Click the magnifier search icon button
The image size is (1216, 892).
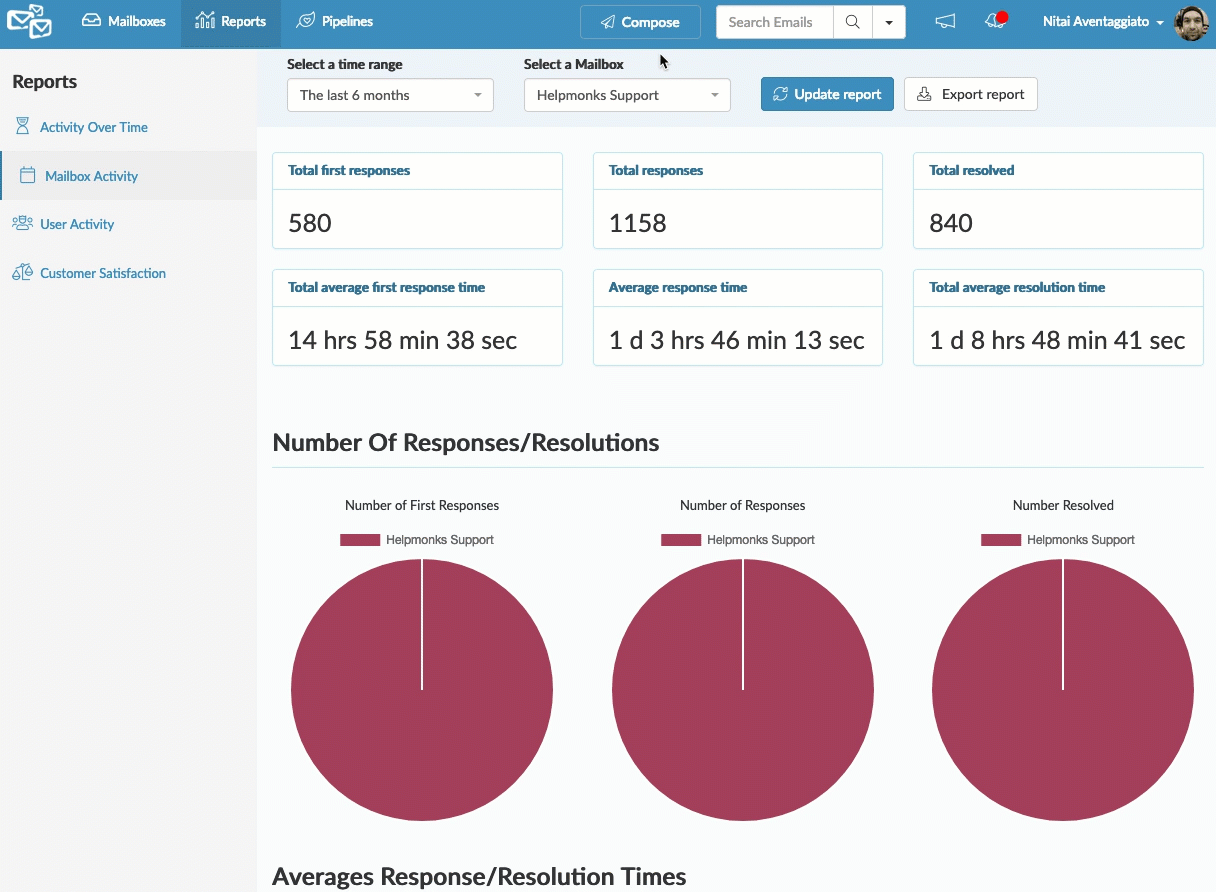point(852,22)
